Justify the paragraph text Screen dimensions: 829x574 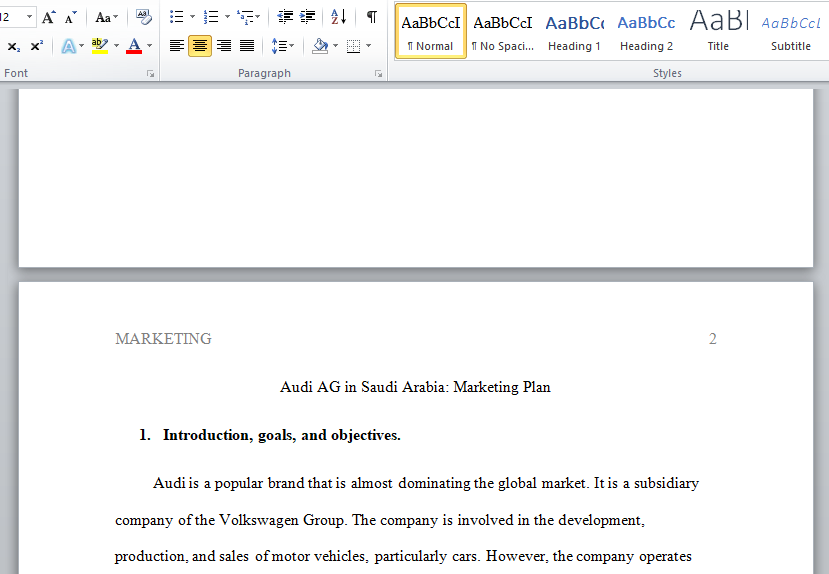pyautogui.click(x=247, y=46)
